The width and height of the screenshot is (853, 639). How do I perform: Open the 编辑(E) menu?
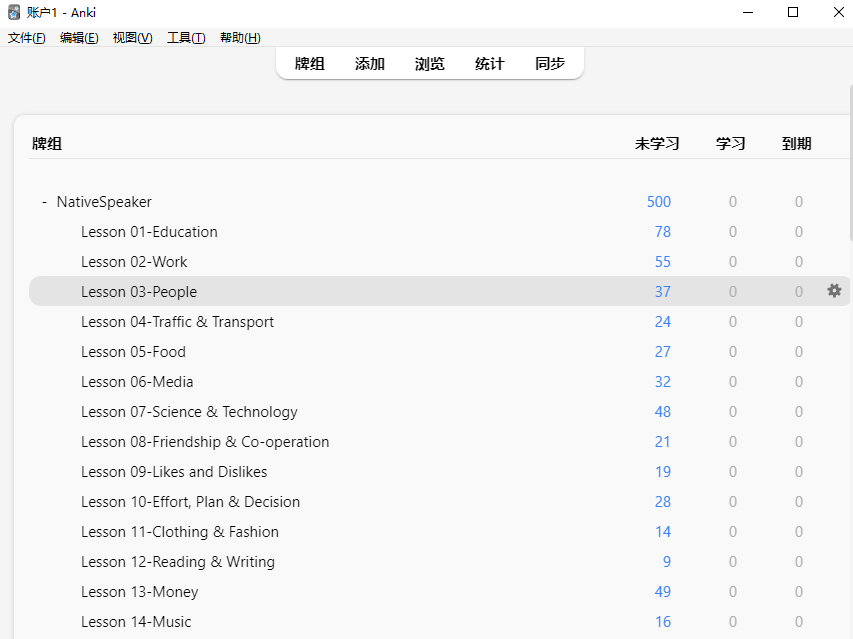(x=79, y=38)
